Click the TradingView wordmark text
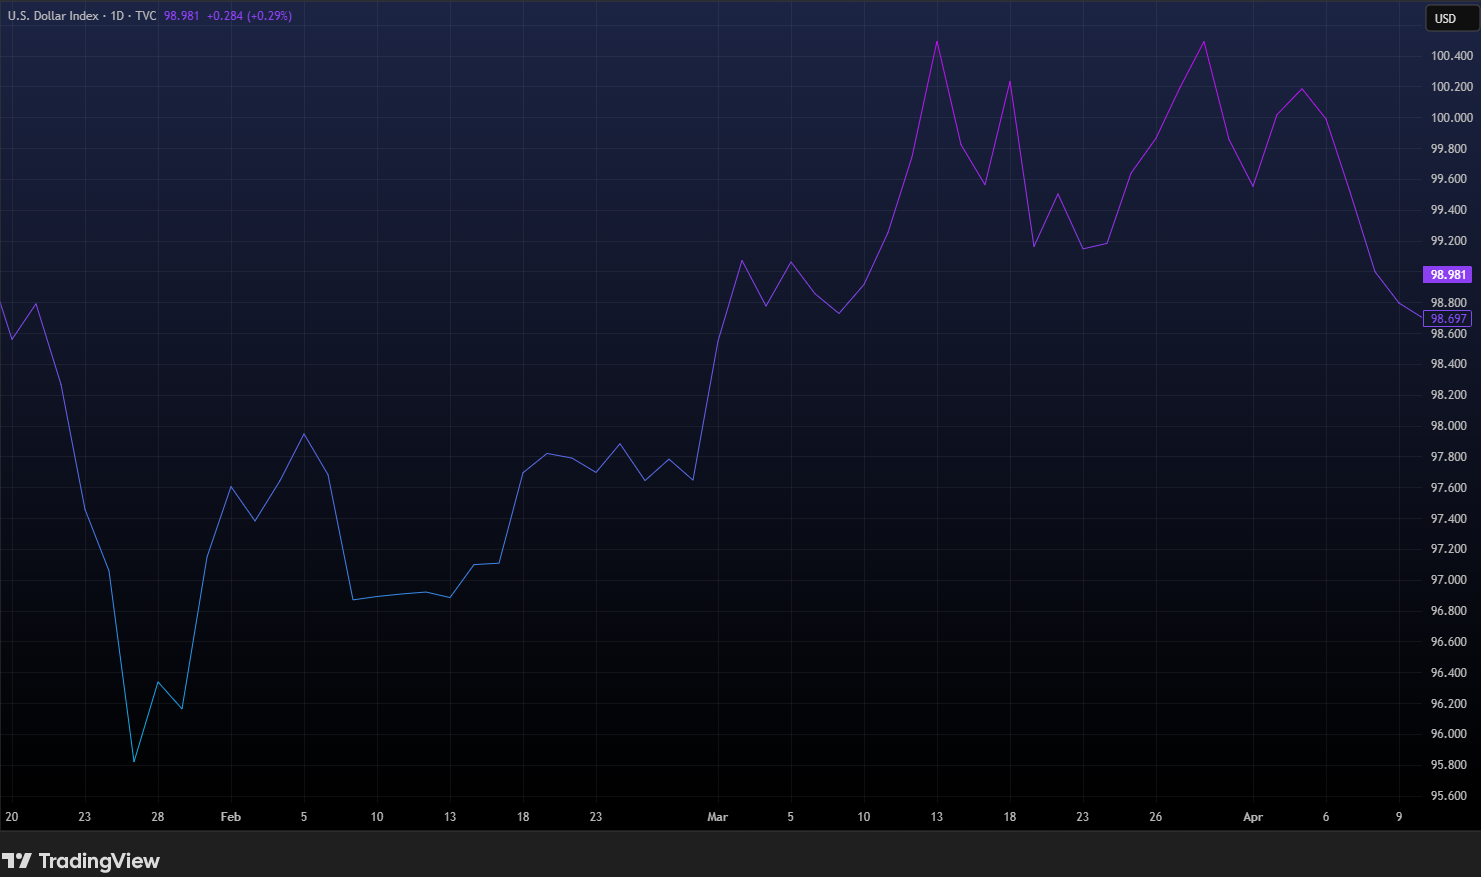1481x877 pixels. [x=99, y=861]
